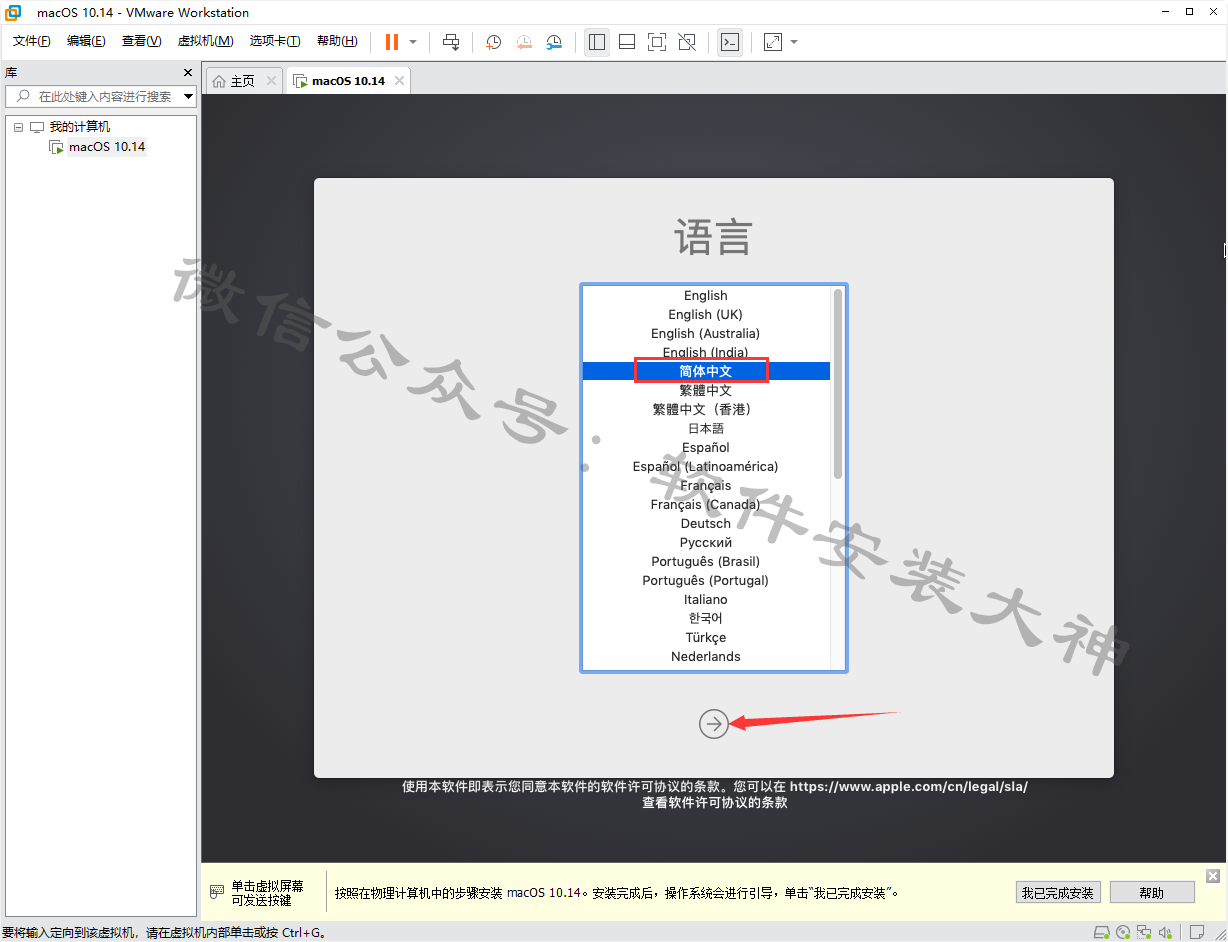Select Nederlands in the language list
Viewport: 1228px width, 942px height.
pos(706,656)
